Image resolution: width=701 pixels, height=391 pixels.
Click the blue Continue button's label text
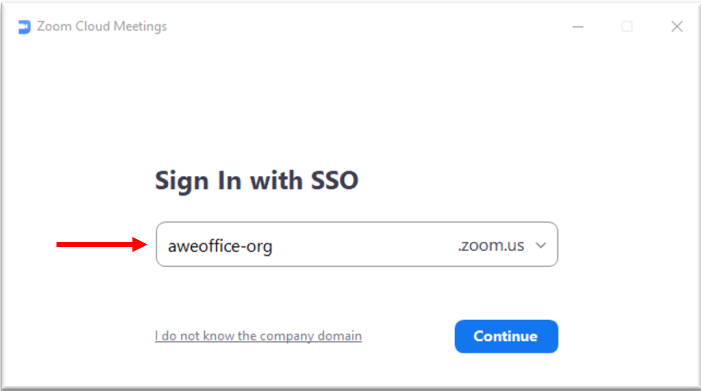click(505, 336)
